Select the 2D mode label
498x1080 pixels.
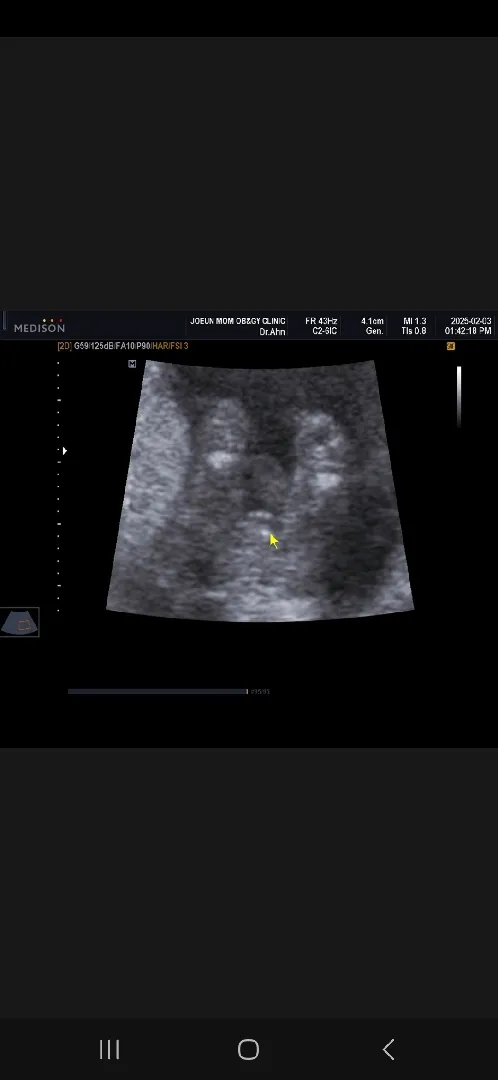64,346
